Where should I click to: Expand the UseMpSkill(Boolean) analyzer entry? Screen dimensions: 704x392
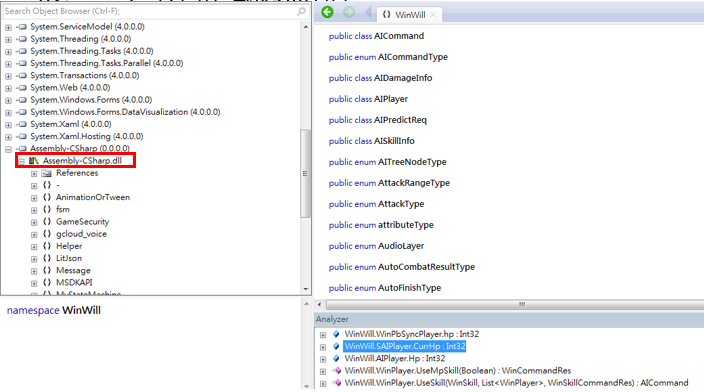(323, 371)
